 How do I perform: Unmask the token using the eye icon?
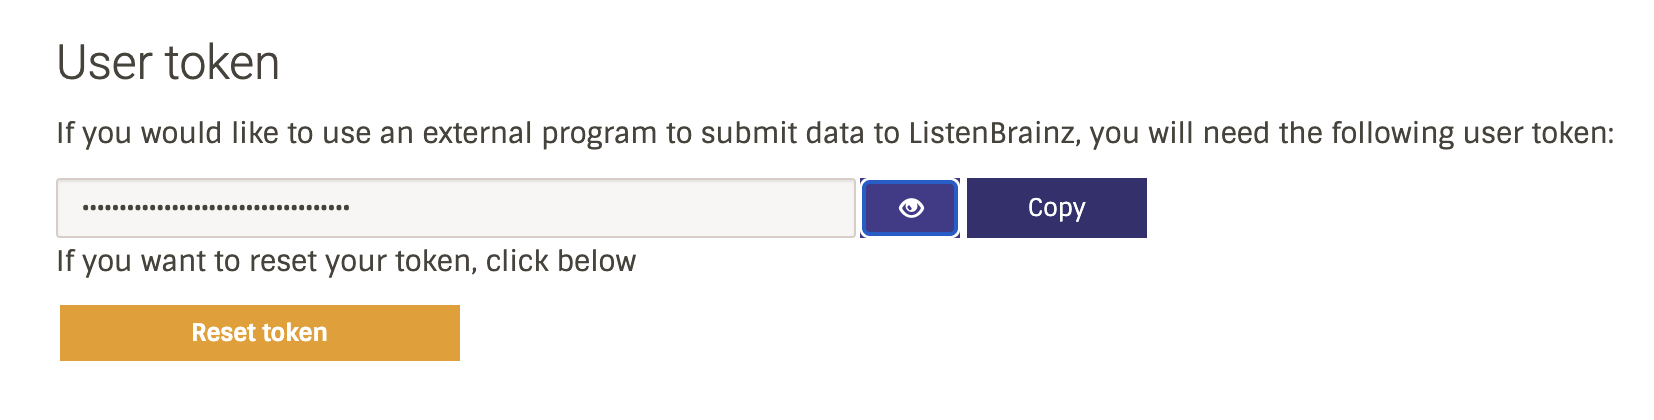[x=910, y=208]
